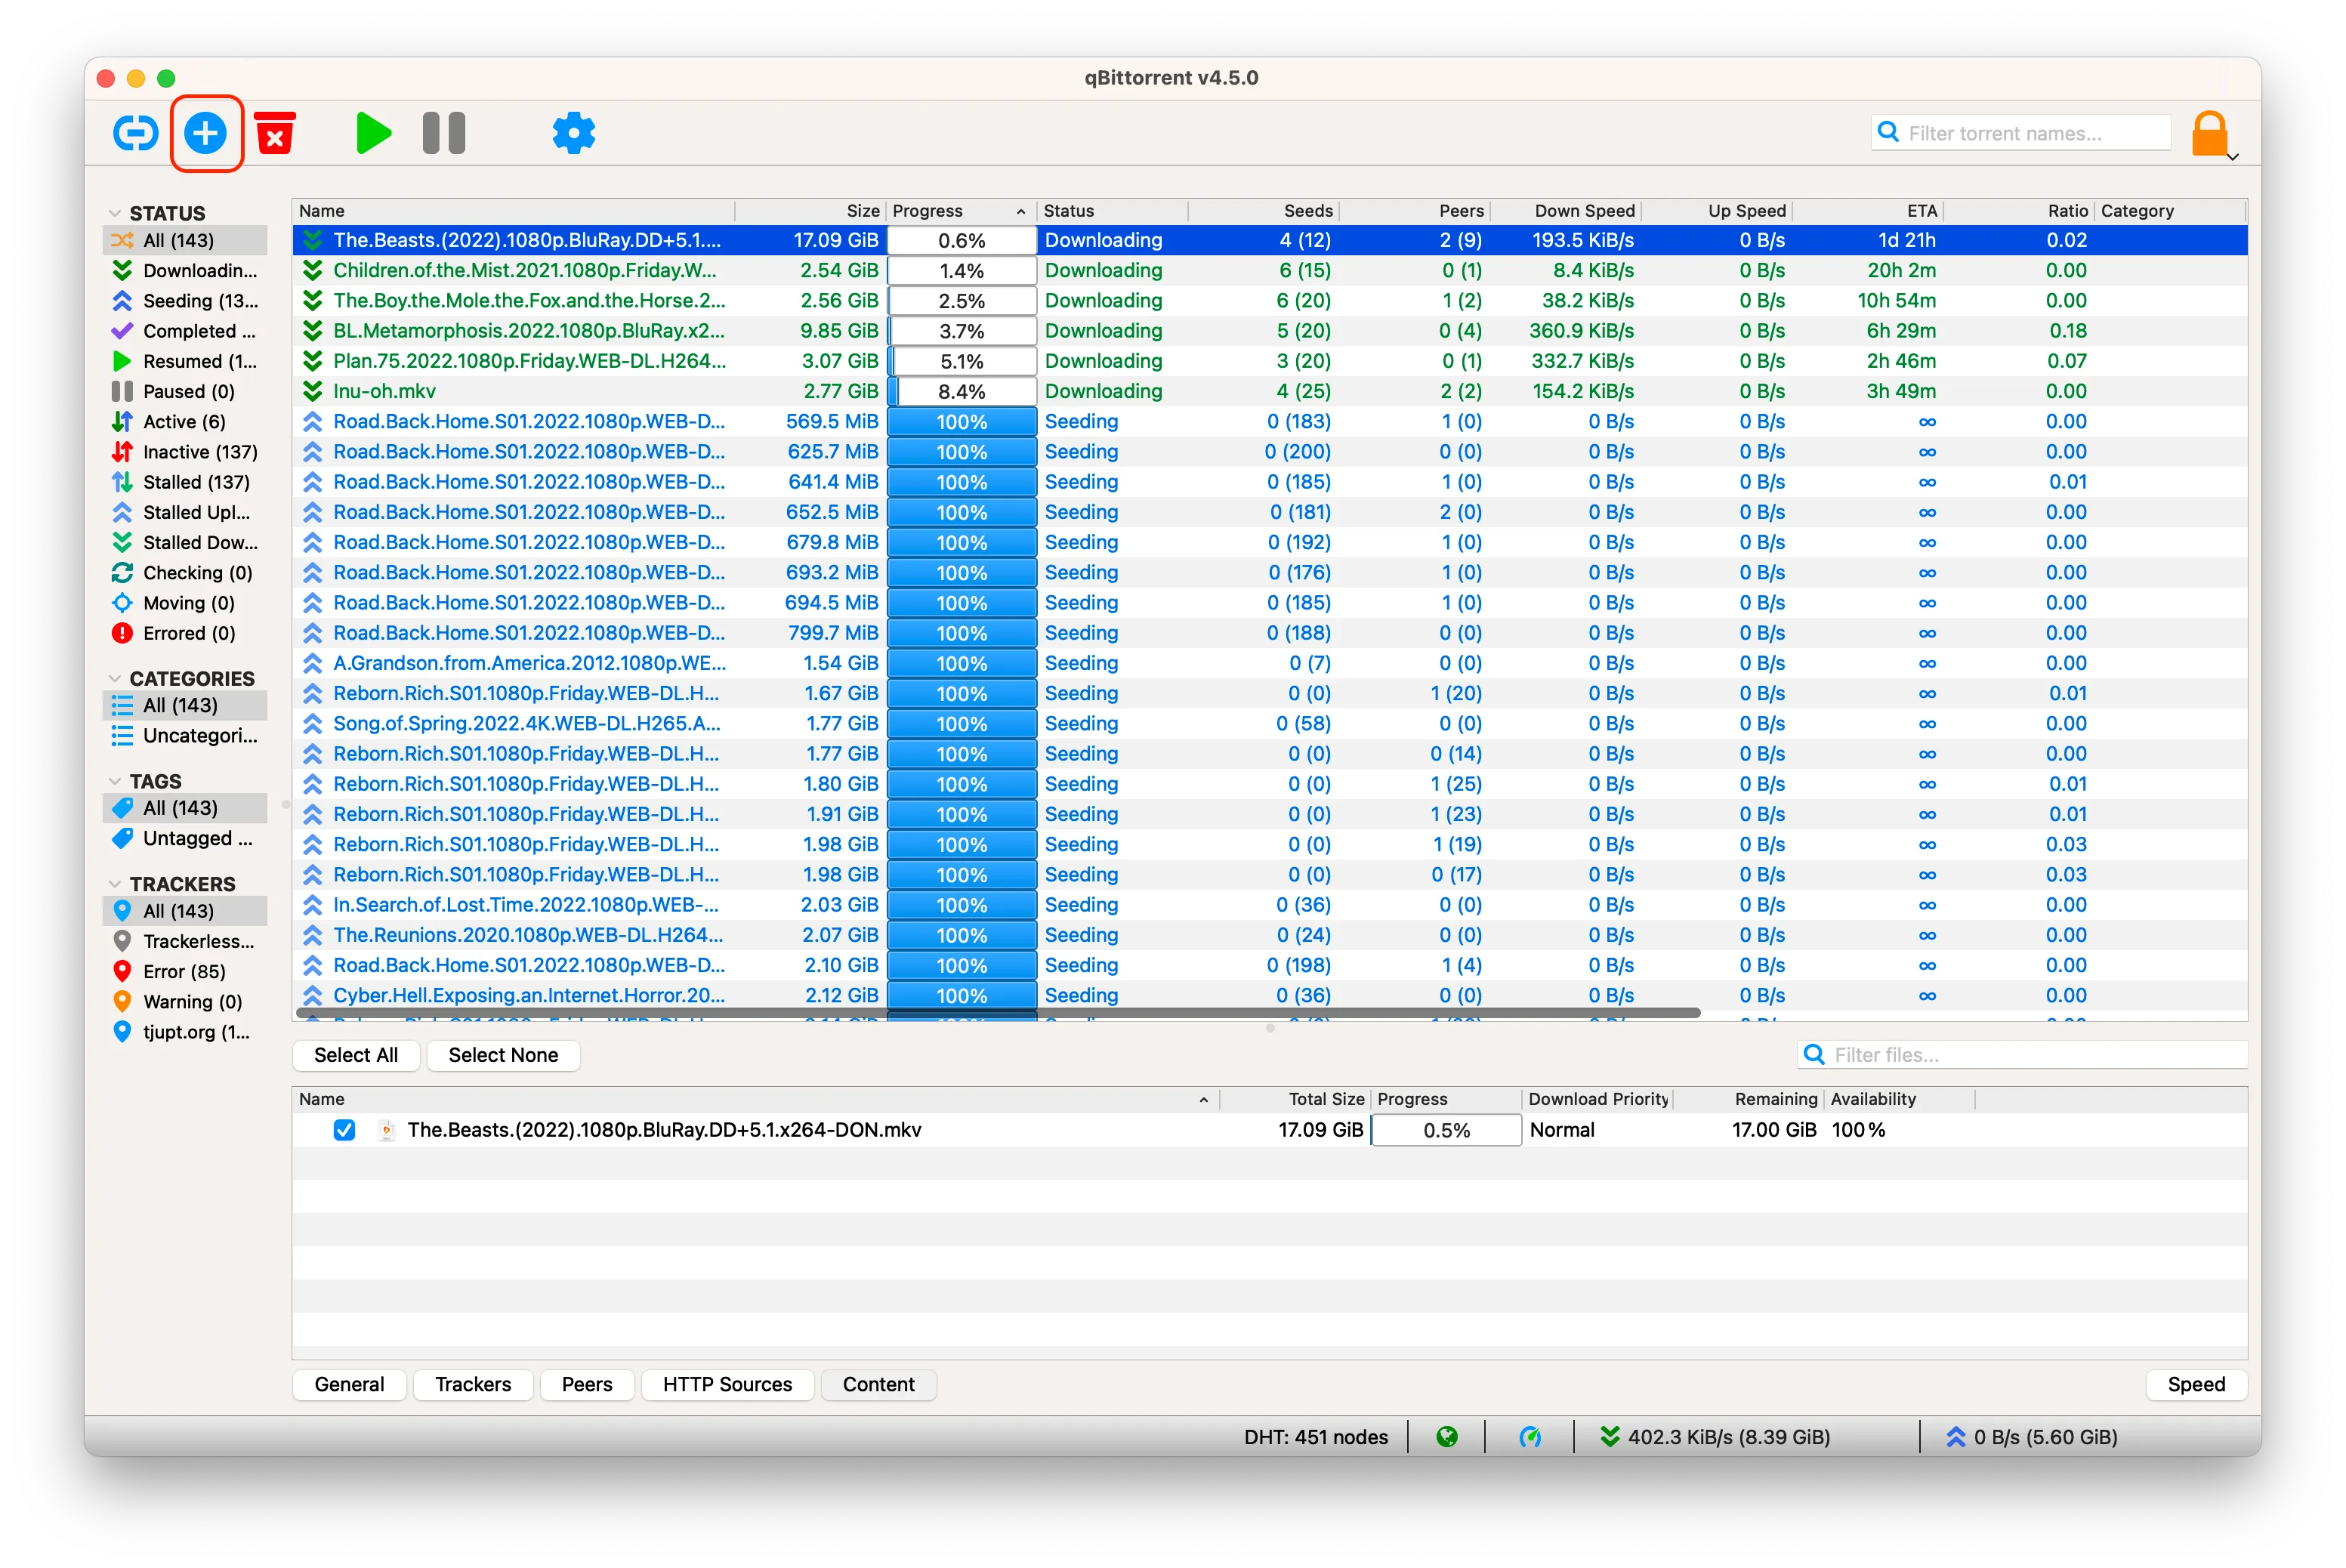The width and height of the screenshot is (2346, 1568).
Task: Filter by Completed status in sidebar
Action: [185, 331]
